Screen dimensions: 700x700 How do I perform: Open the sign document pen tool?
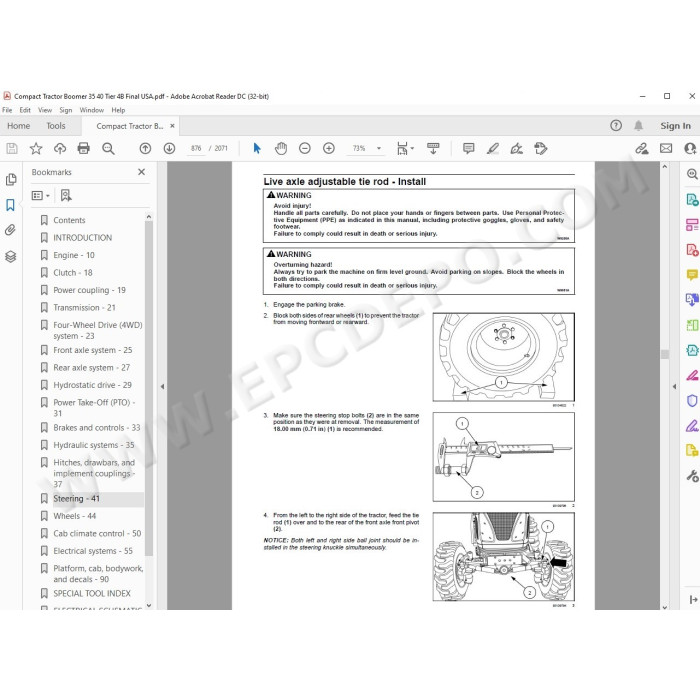pos(517,148)
